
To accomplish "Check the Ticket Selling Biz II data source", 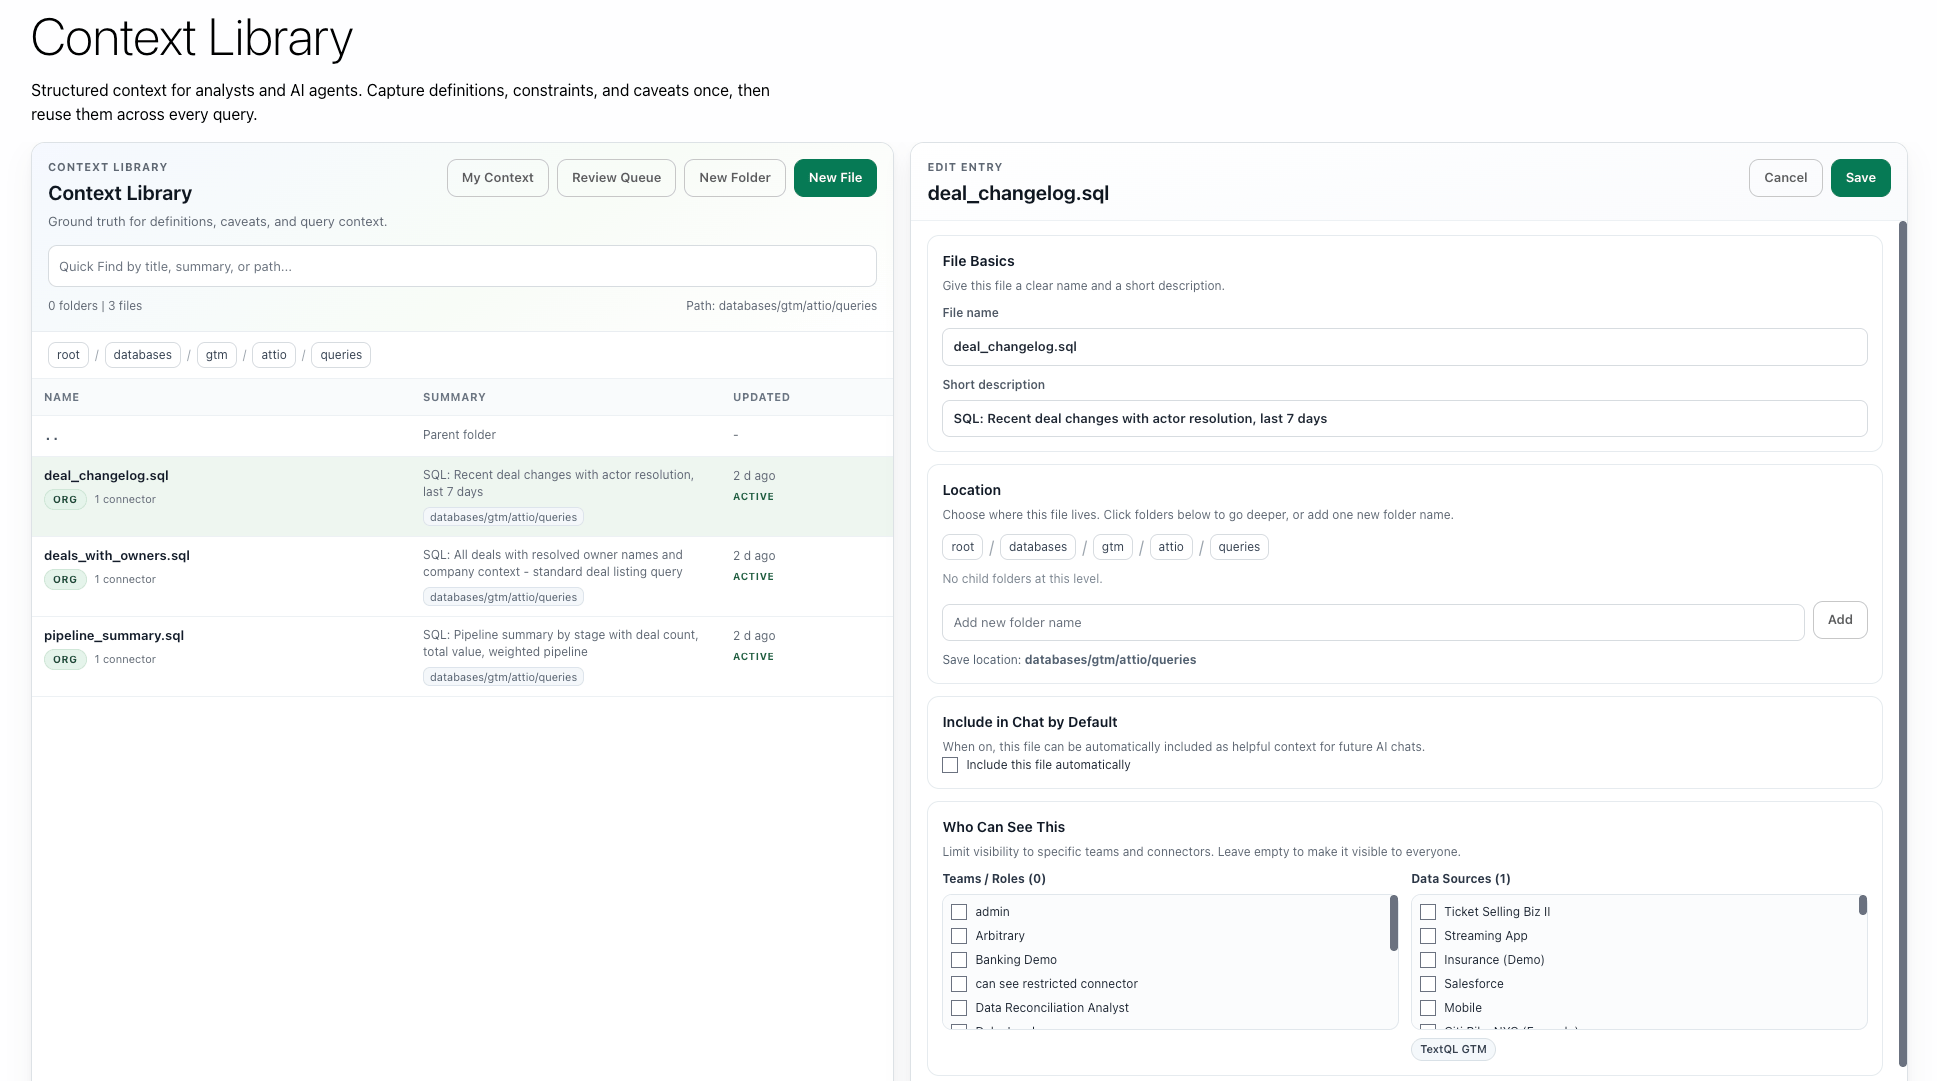I will pyautogui.click(x=1428, y=912).
